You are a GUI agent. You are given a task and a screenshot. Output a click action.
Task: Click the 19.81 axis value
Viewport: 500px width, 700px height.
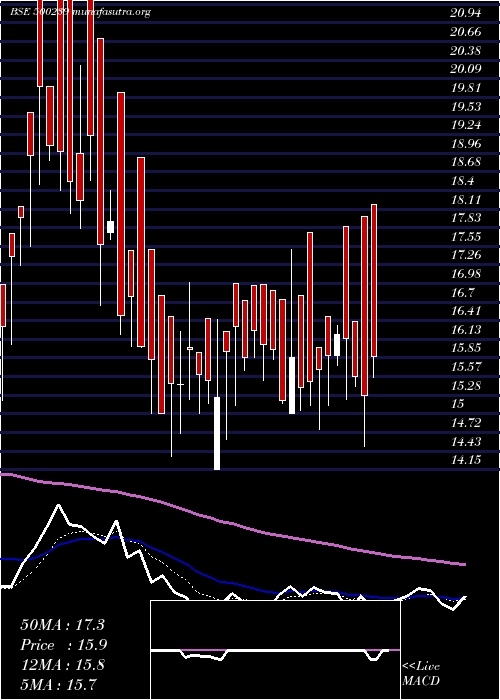466,88
